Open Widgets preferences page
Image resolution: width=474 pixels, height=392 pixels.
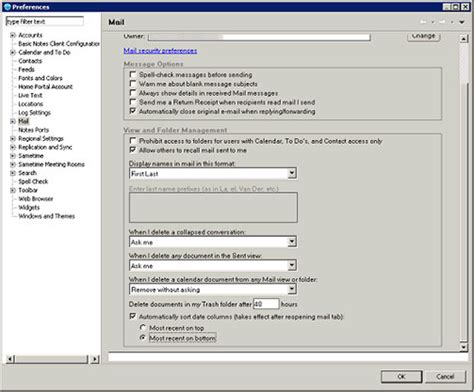click(x=29, y=208)
